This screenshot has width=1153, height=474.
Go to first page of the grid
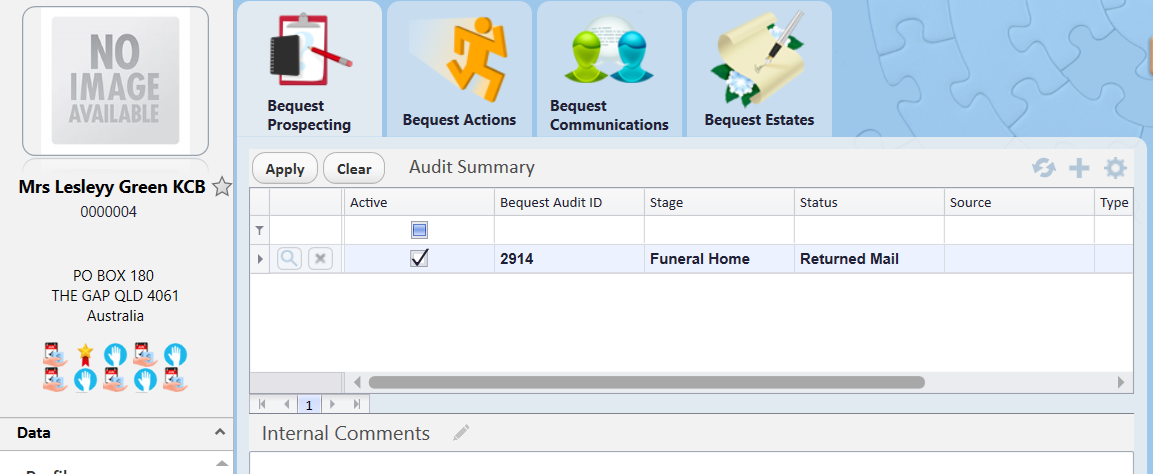click(262, 404)
